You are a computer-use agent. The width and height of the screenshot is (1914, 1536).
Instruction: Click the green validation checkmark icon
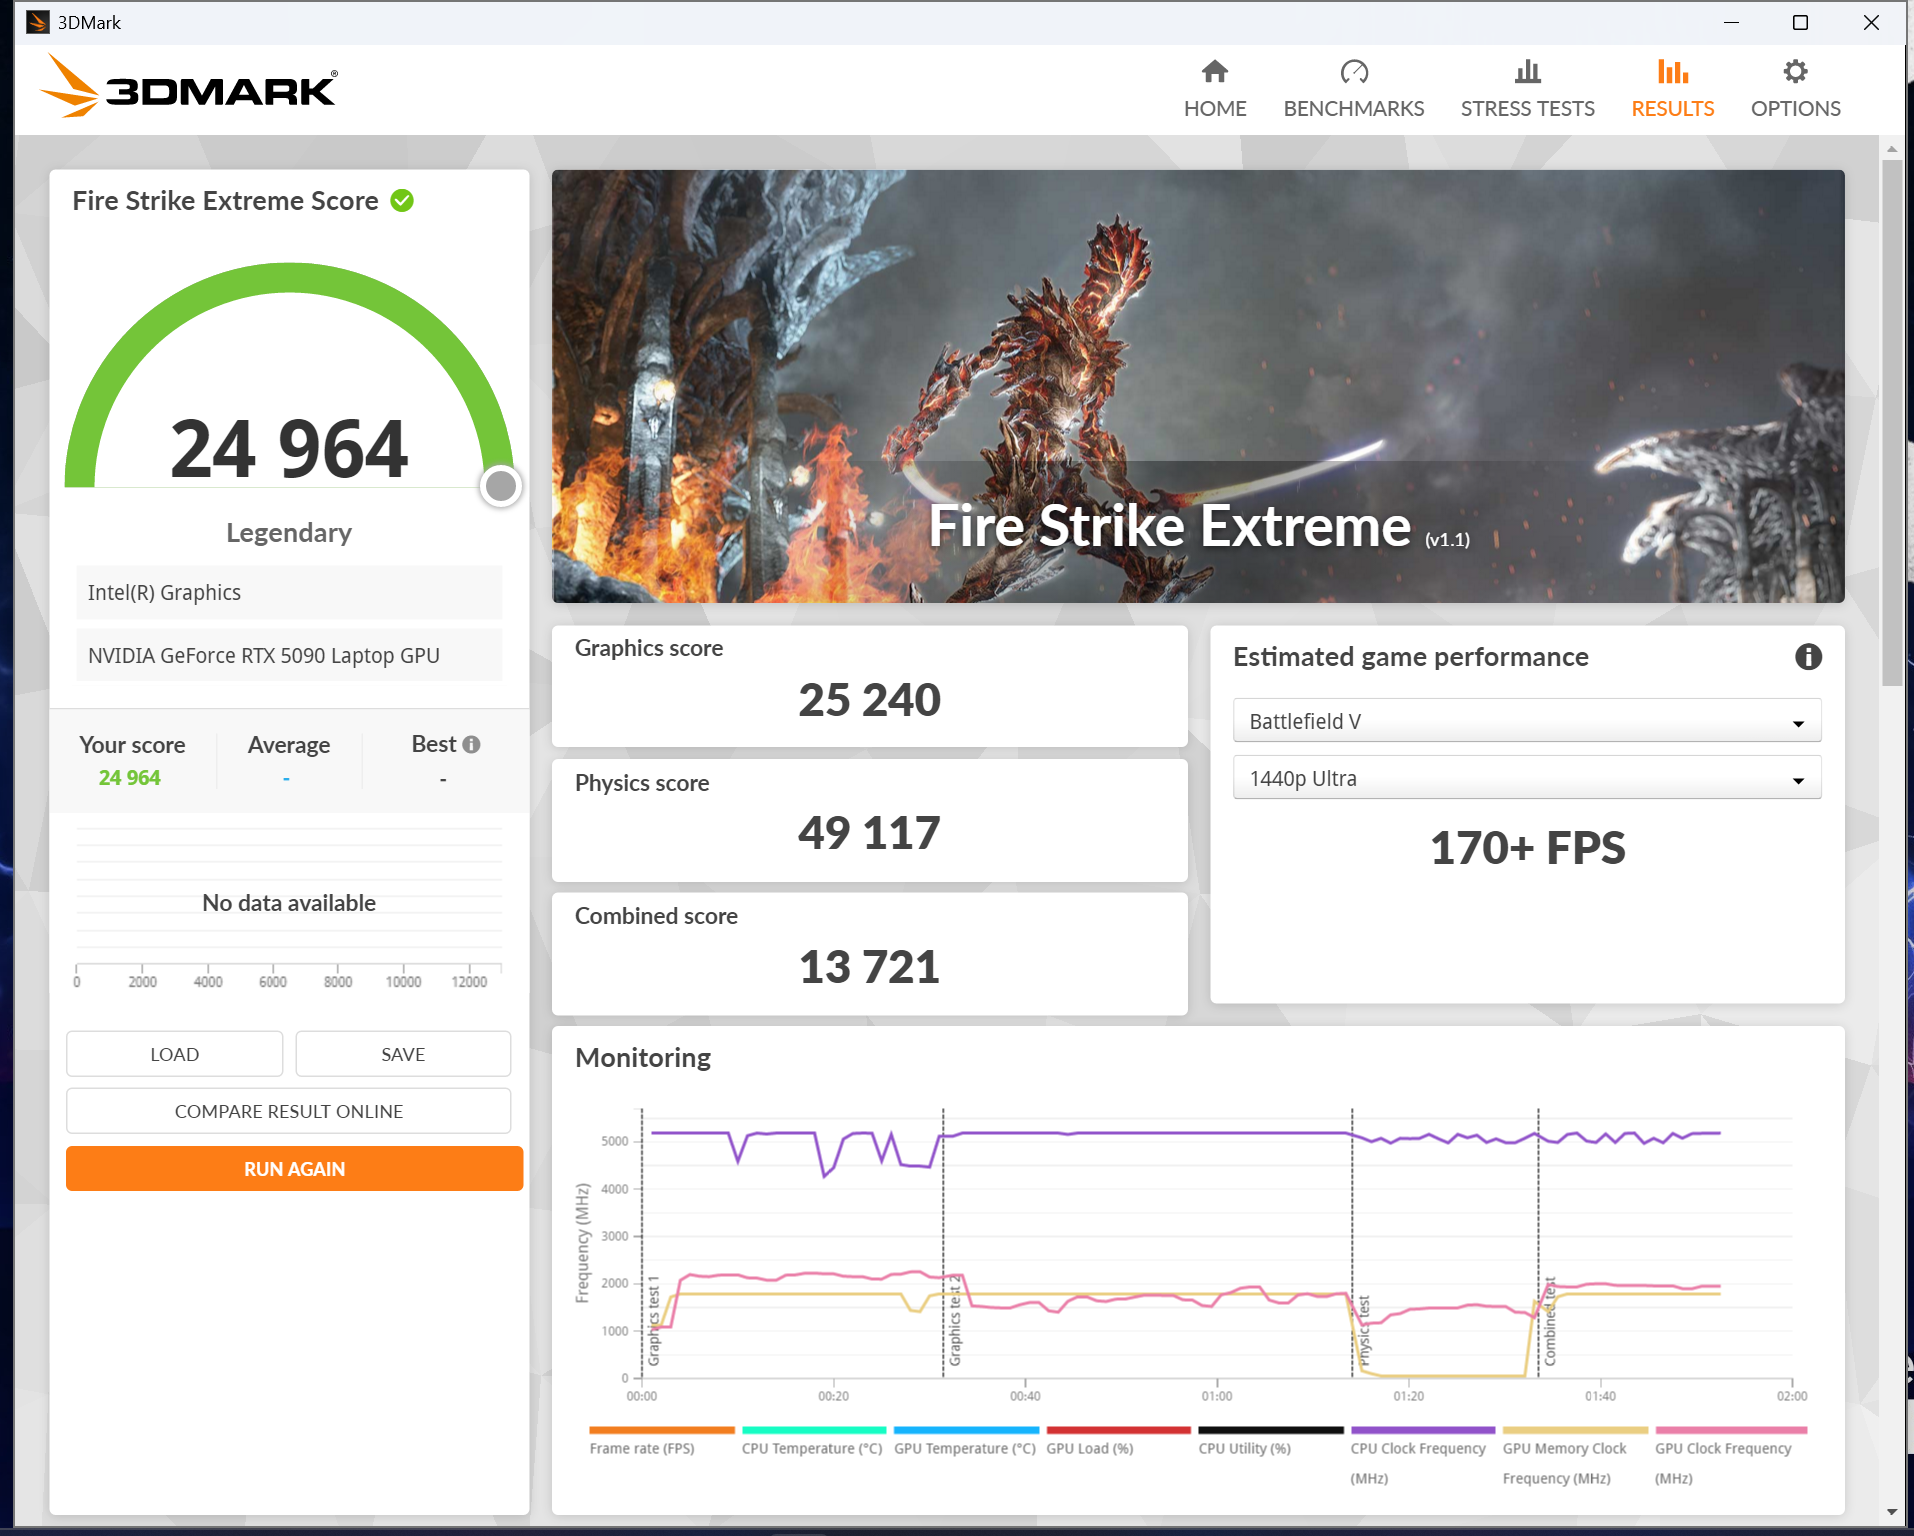(402, 201)
